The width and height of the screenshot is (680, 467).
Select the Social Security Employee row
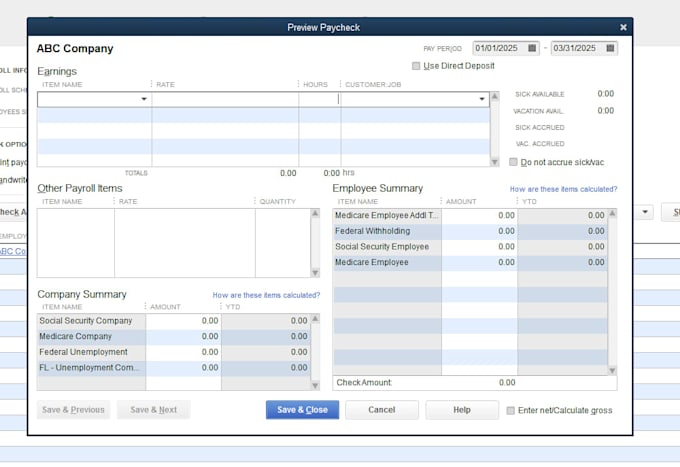coord(470,247)
